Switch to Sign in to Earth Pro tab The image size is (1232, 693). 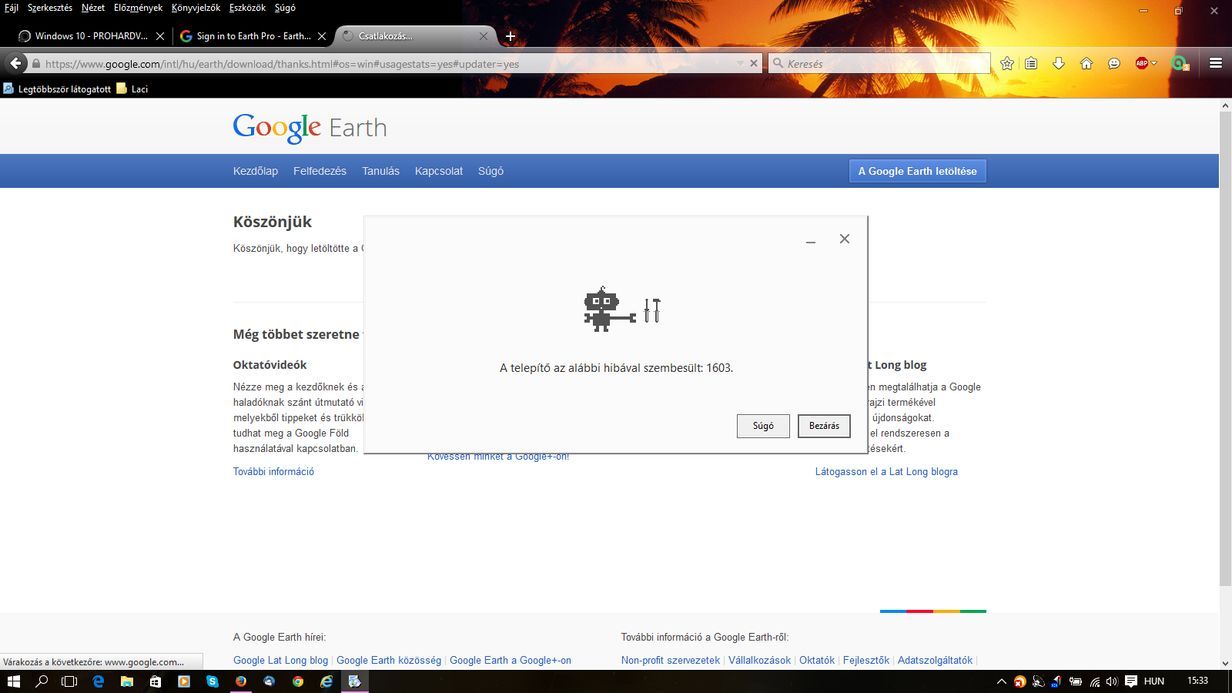point(253,36)
